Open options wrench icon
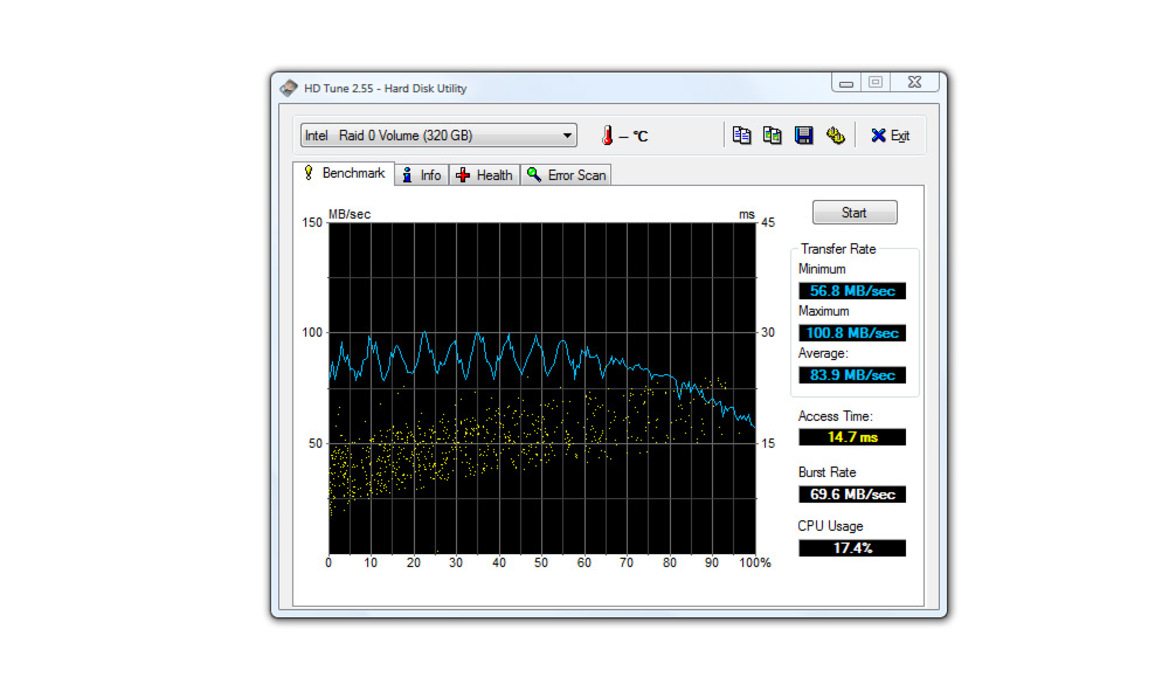Screen dimensions: 1169x698 [835, 135]
